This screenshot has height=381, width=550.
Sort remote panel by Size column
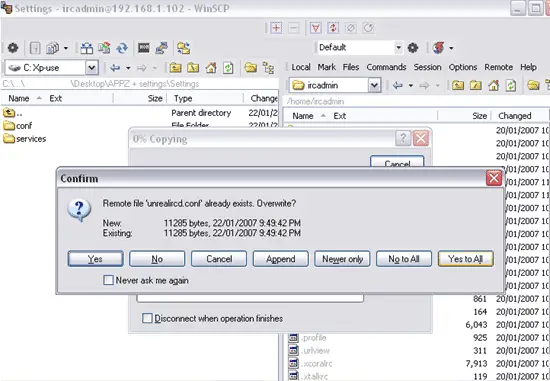(464, 116)
